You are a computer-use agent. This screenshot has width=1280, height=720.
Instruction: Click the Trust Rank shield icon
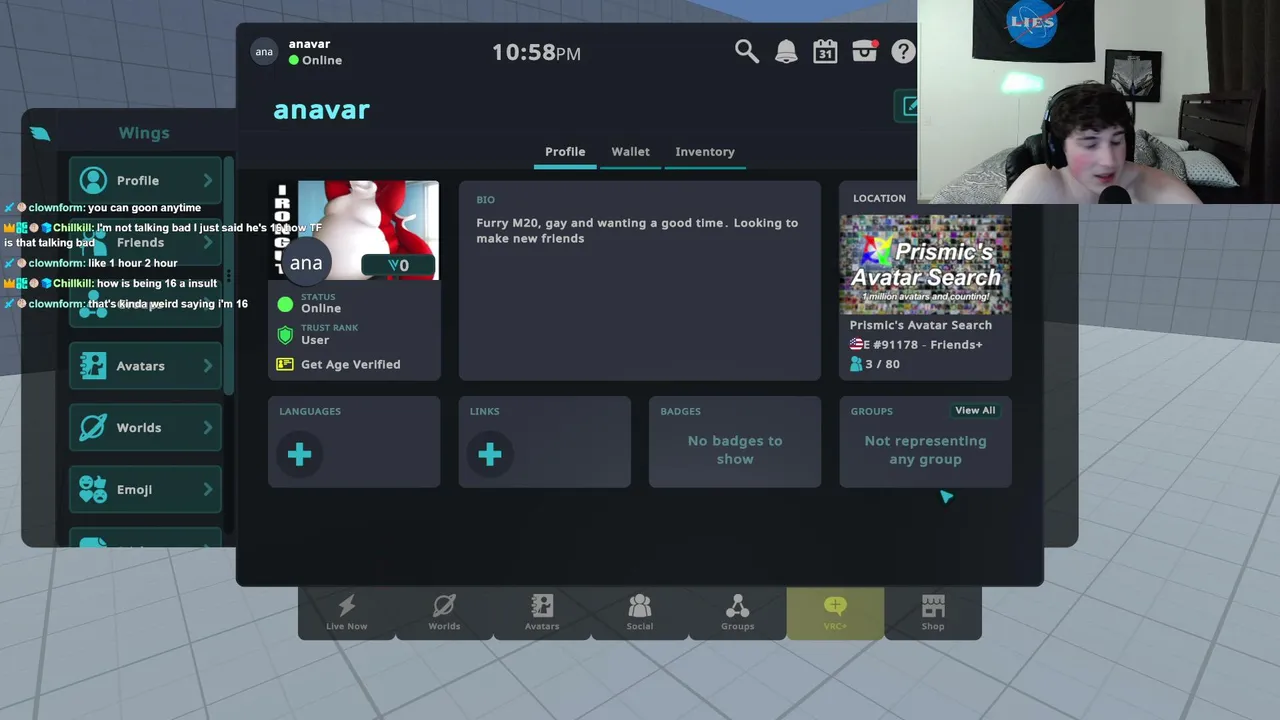pos(285,334)
